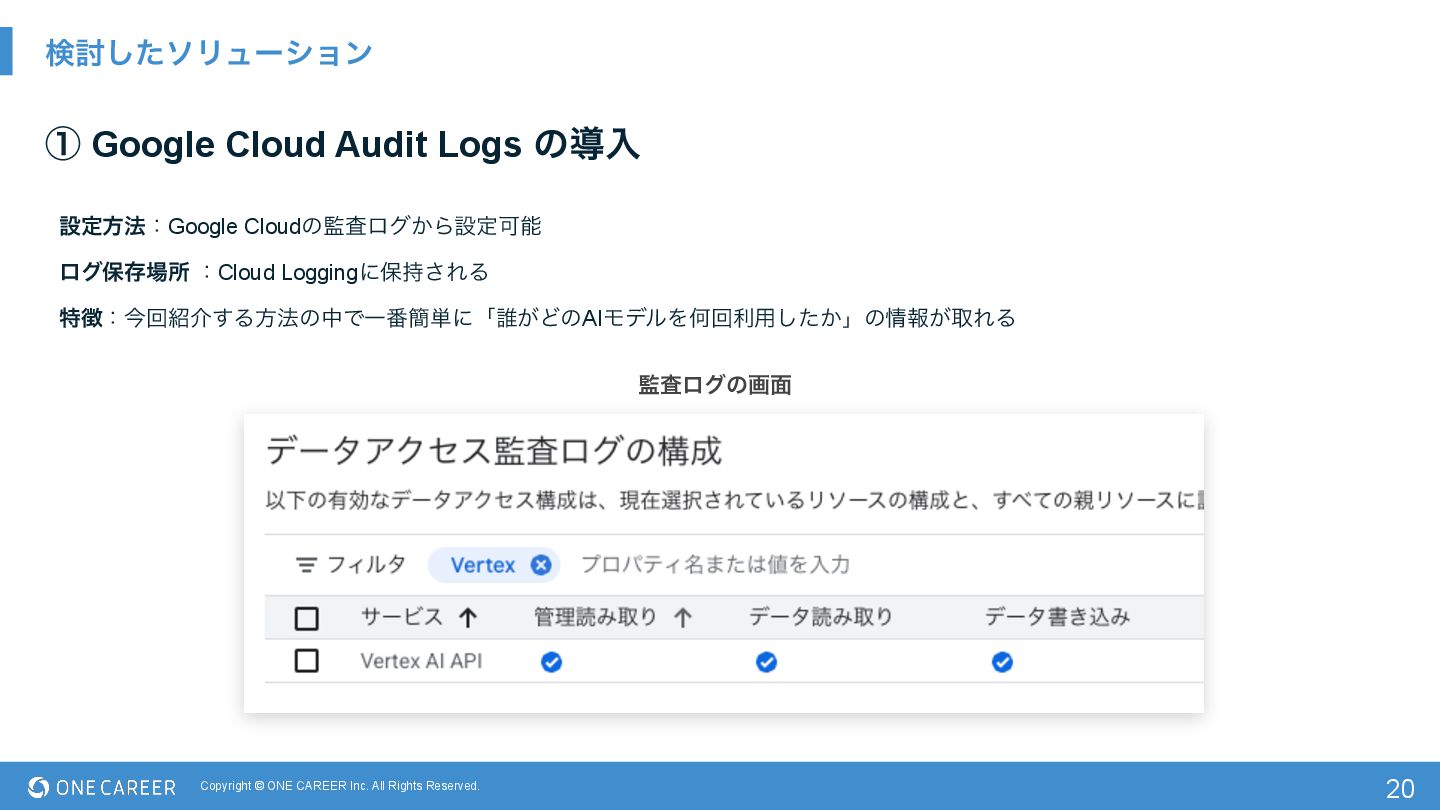This screenshot has height=810, width=1440.
Task: Click the データ読み取り column header
Action: (821, 617)
